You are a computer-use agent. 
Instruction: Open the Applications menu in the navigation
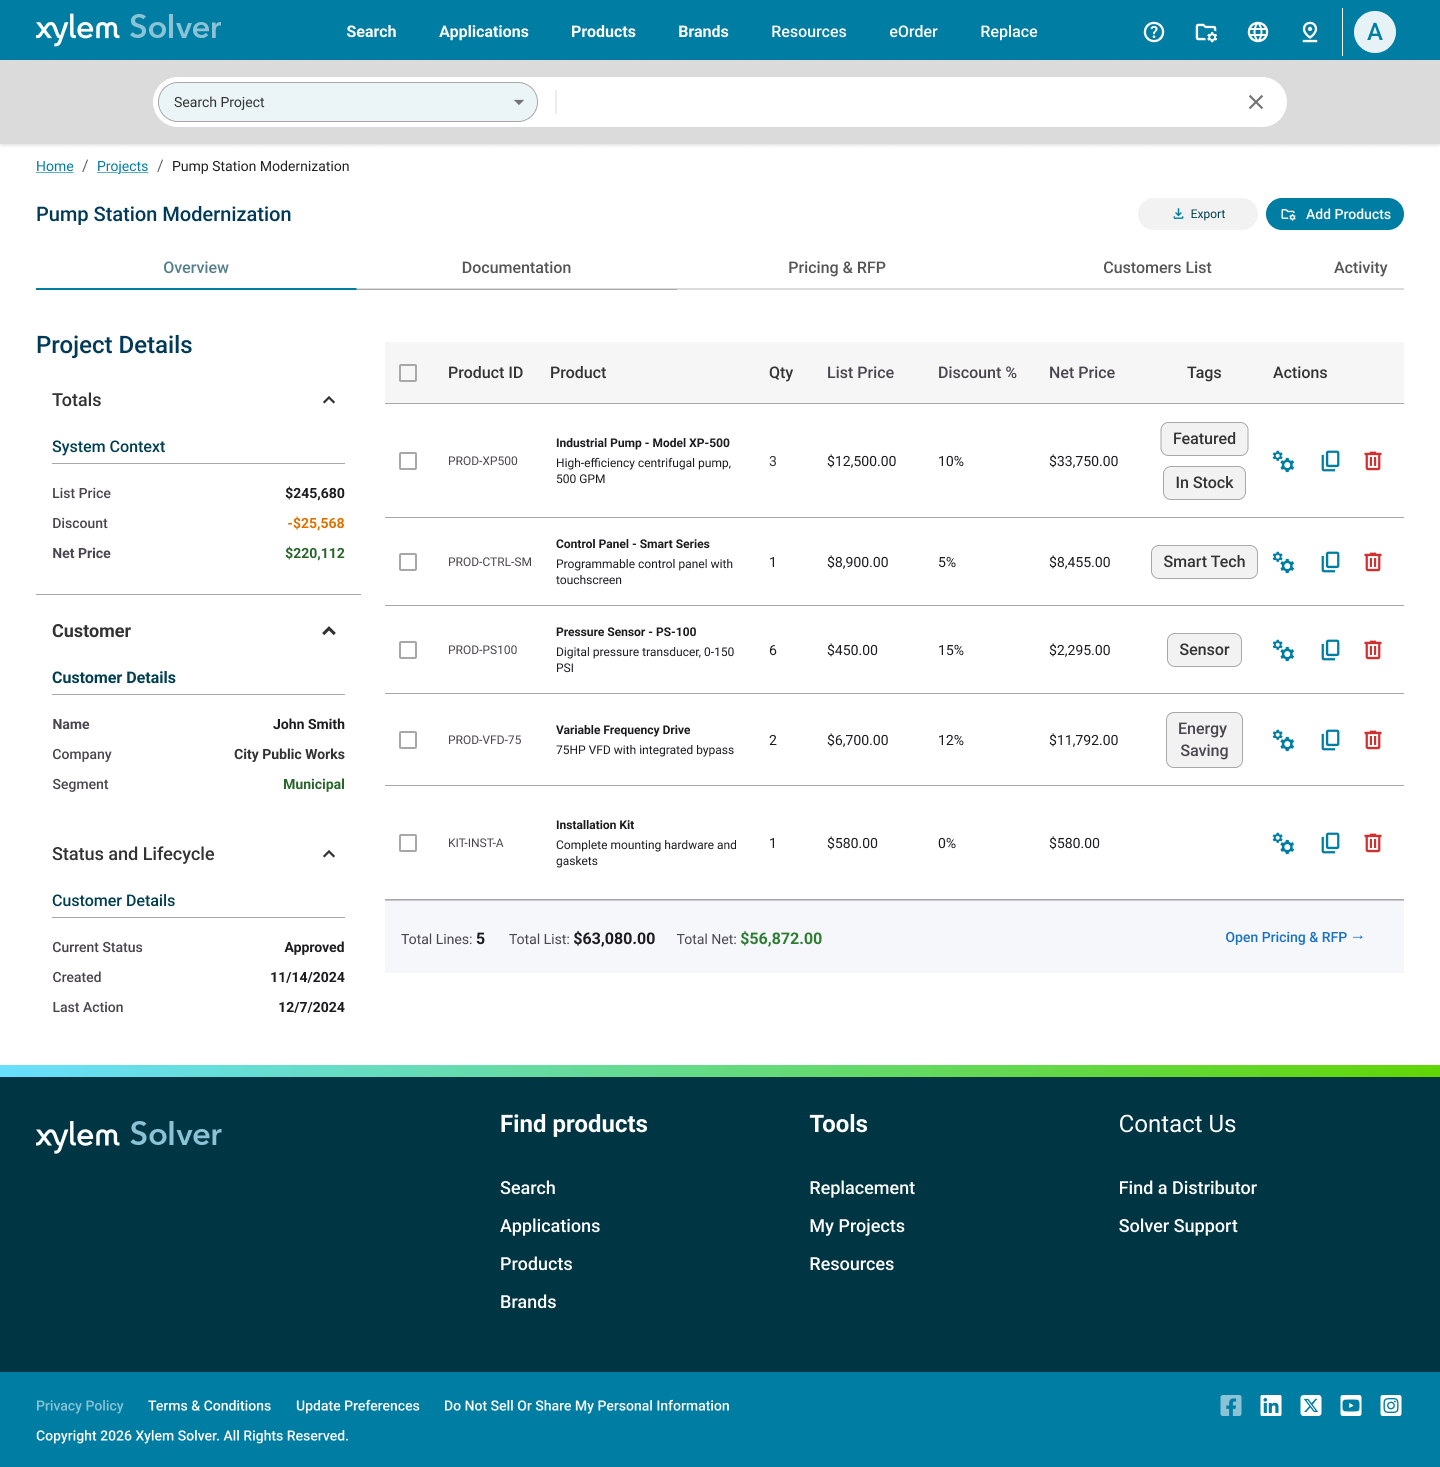tap(484, 31)
